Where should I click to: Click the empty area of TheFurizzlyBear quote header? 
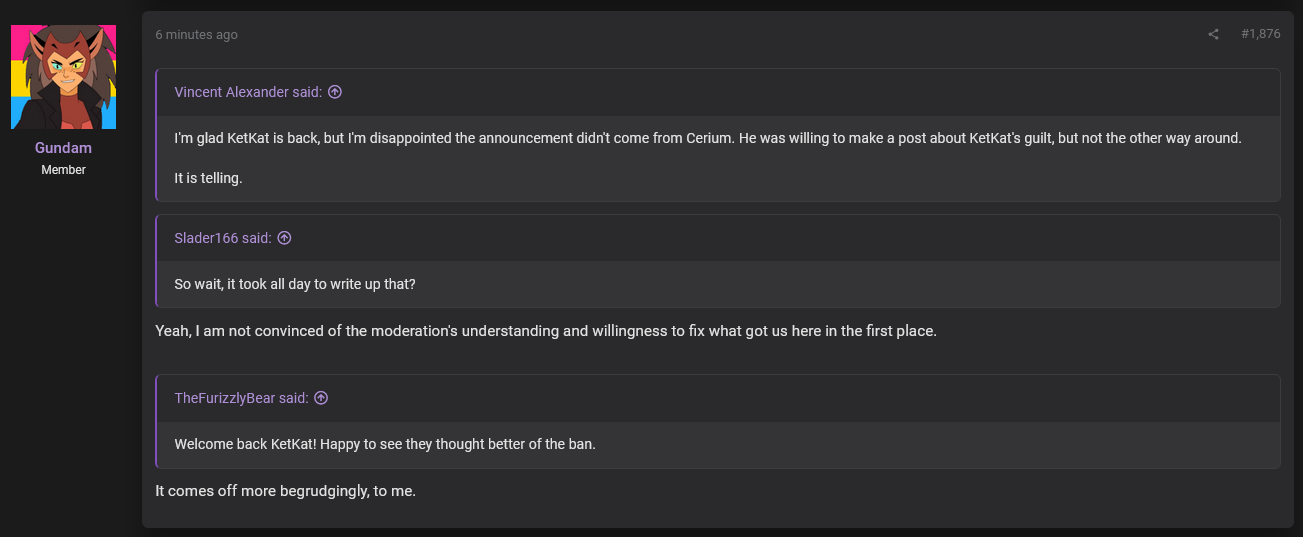click(800, 398)
